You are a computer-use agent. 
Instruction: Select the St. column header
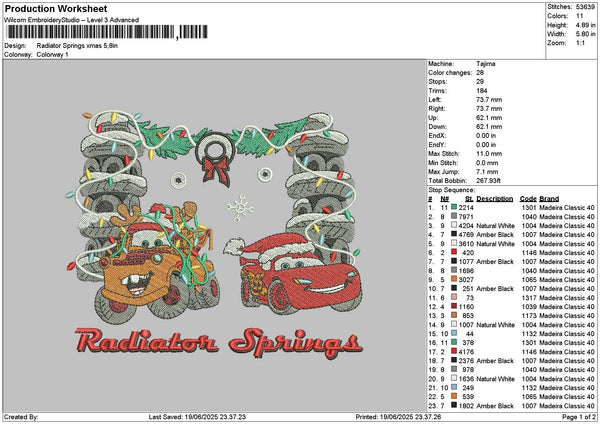coord(469,199)
